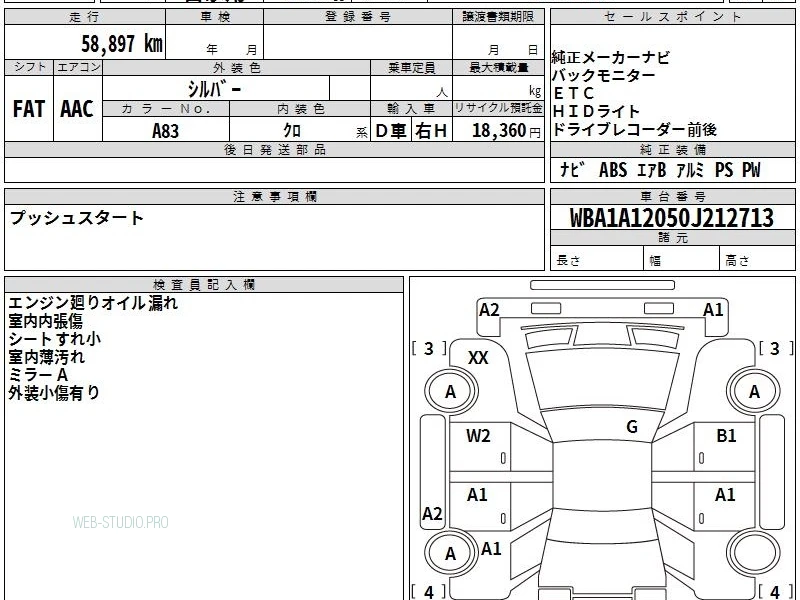Viewport: 800px width, 600px height.
Task: Click the 外装色 header
Action: click(237, 67)
